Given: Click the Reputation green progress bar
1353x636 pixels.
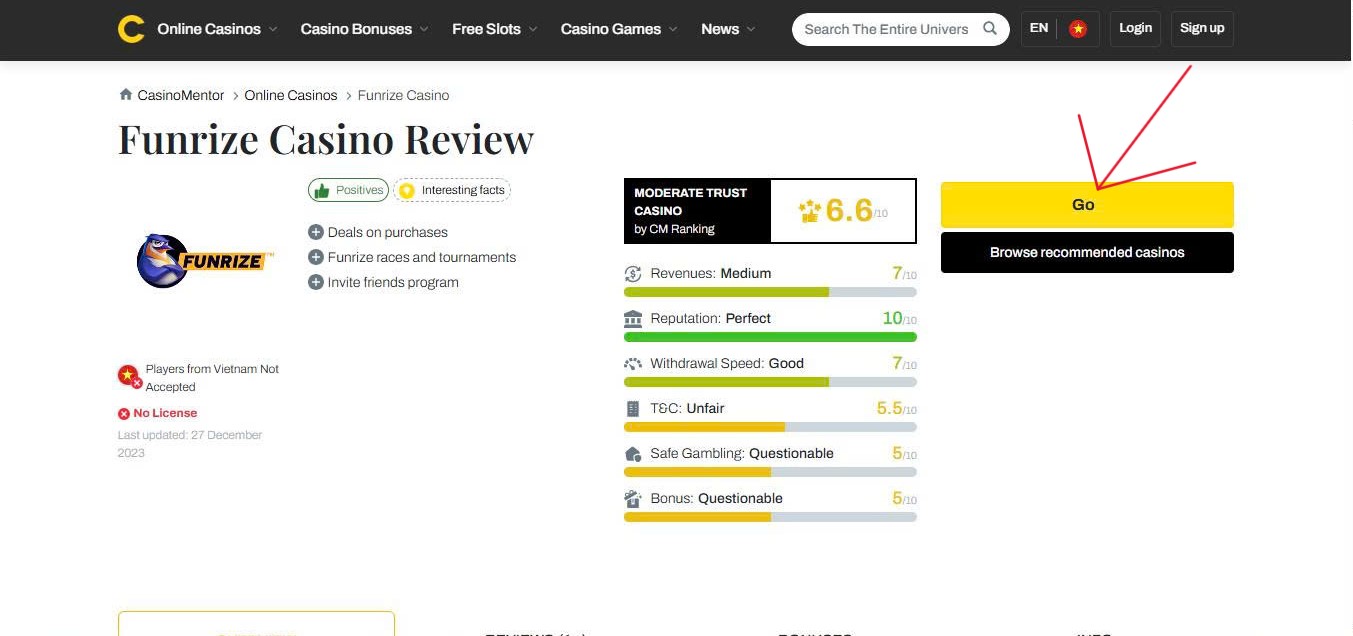Looking at the screenshot, I should click(770, 337).
